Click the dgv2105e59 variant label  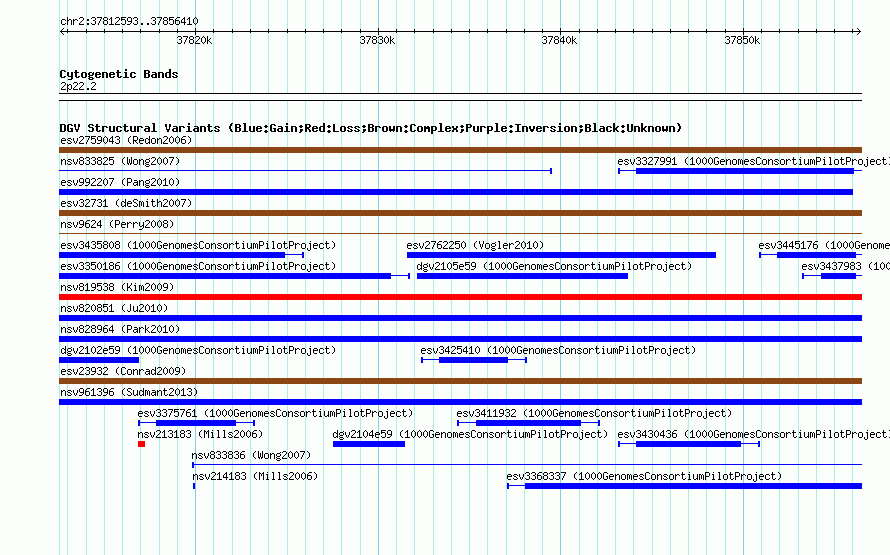click(x=554, y=266)
